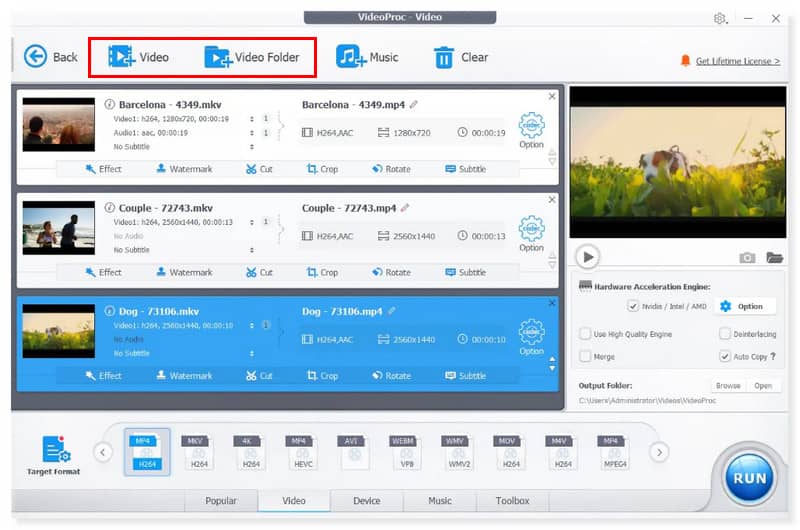800x530 pixels.
Task: Add a video with the Video button
Action: point(138,57)
